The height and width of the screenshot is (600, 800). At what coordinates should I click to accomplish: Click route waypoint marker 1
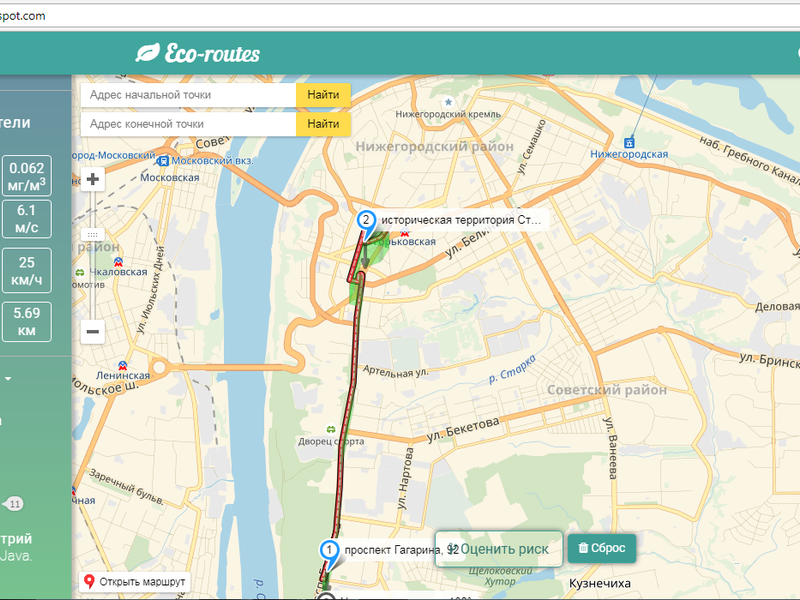click(328, 551)
